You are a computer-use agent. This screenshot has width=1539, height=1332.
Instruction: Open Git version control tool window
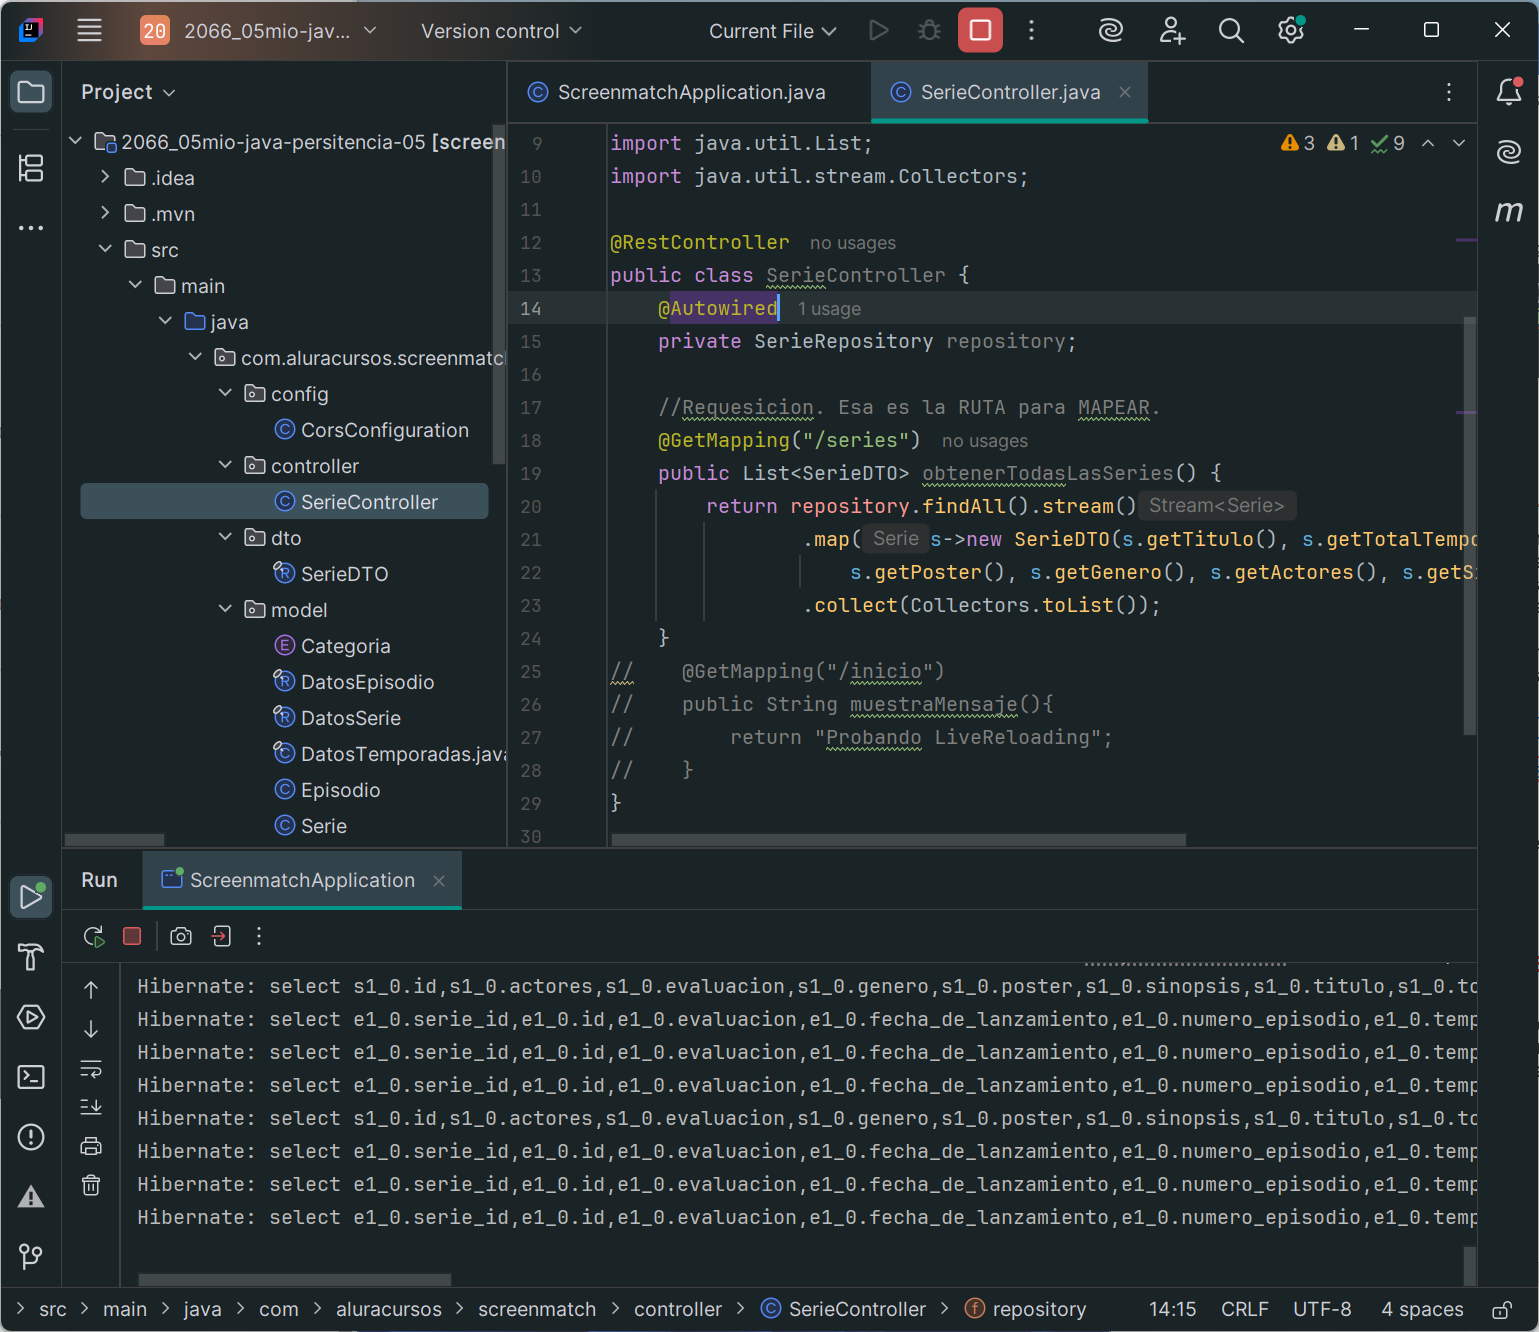pos(31,1256)
